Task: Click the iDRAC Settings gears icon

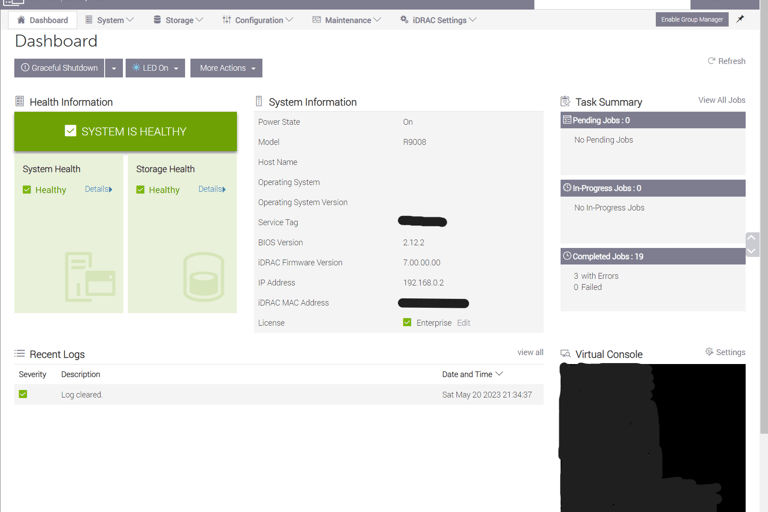Action: (404, 20)
